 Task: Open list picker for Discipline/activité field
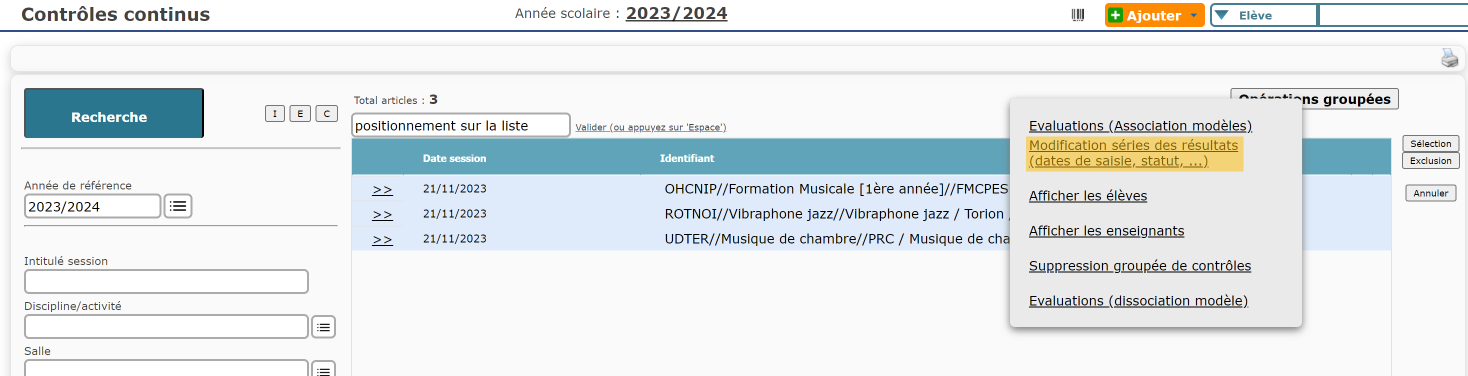tap(323, 327)
